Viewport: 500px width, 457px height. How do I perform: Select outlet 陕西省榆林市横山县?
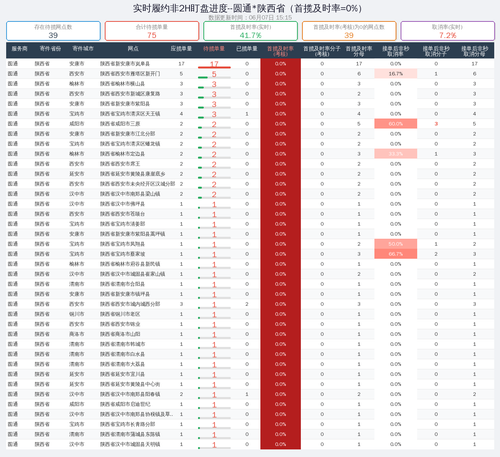tap(122, 84)
